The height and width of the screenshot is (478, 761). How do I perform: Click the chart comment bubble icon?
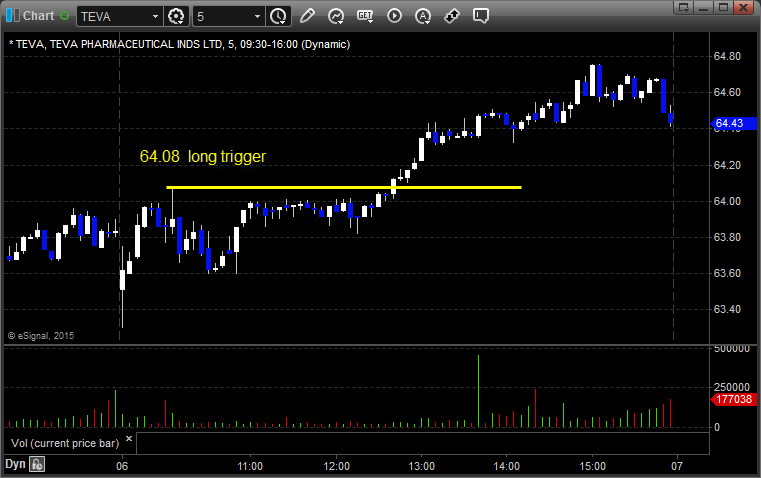pyautogui.click(x=480, y=16)
